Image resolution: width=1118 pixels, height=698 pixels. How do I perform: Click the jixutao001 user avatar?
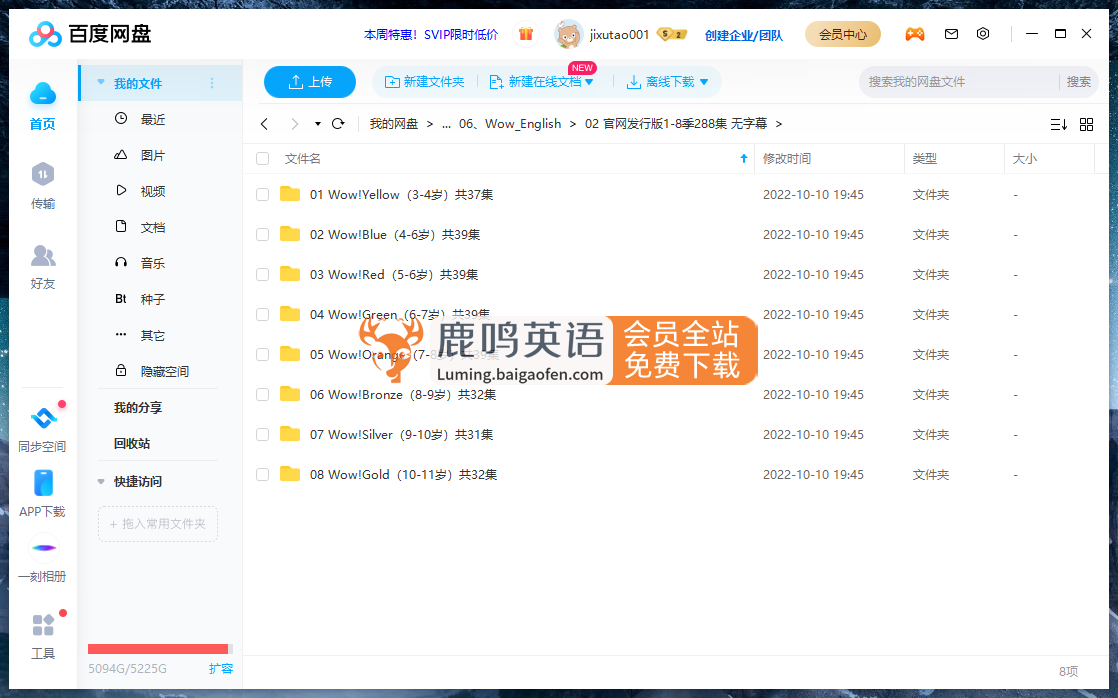coord(568,34)
